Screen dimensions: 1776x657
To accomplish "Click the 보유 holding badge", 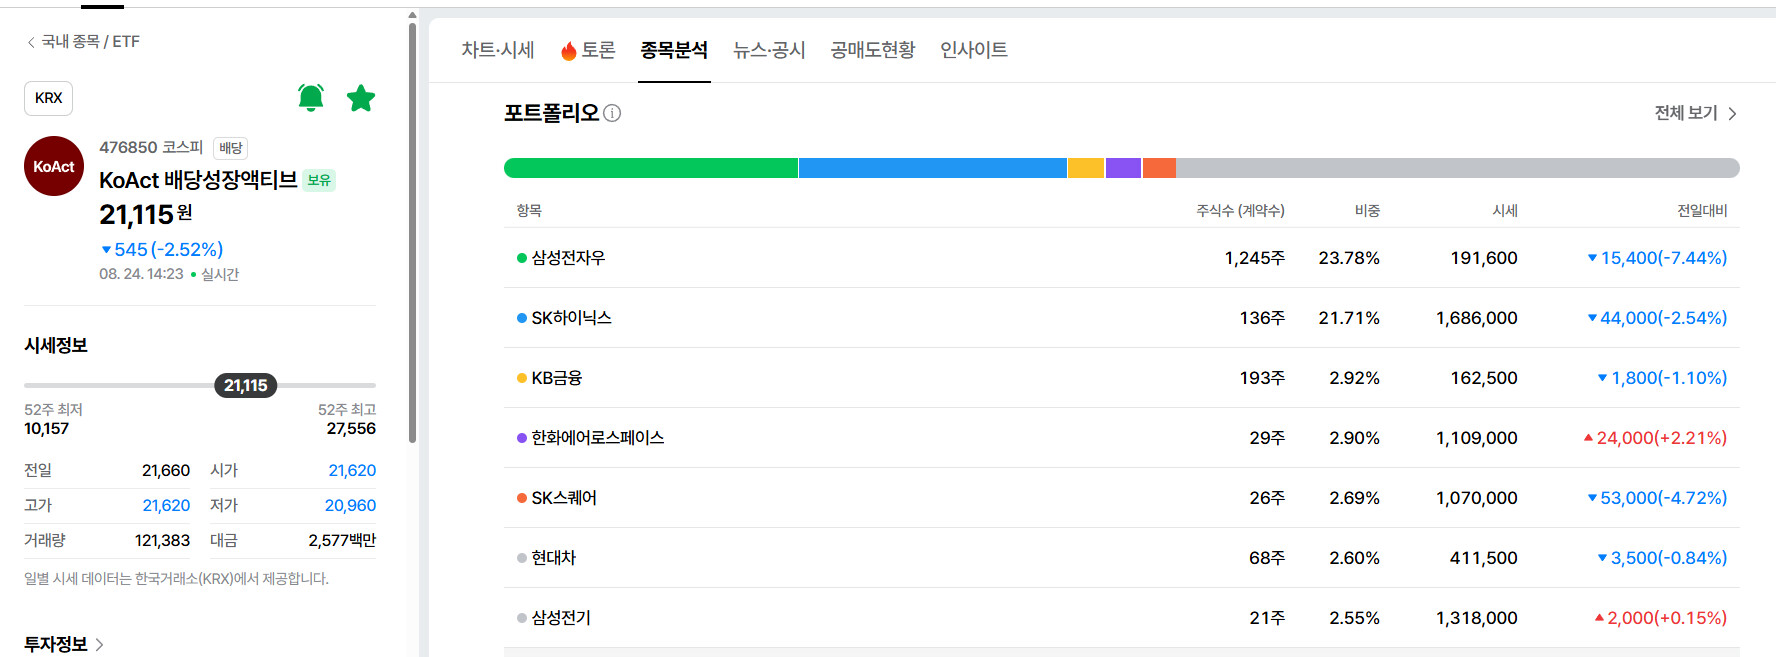I will (x=319, y=180).
